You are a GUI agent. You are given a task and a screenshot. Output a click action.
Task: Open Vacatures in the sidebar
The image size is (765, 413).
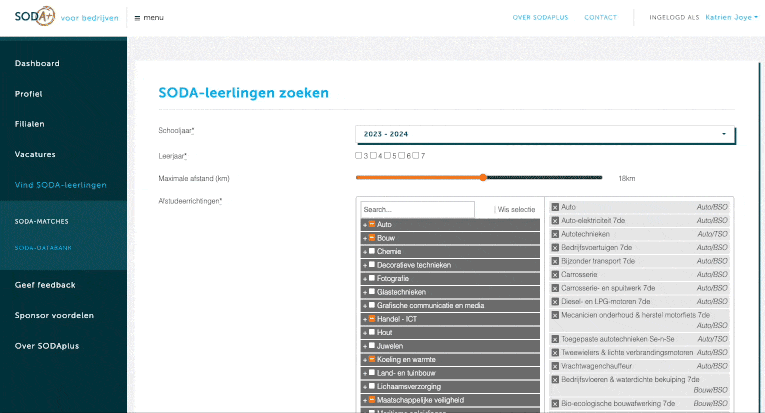(x=35, y=155)
